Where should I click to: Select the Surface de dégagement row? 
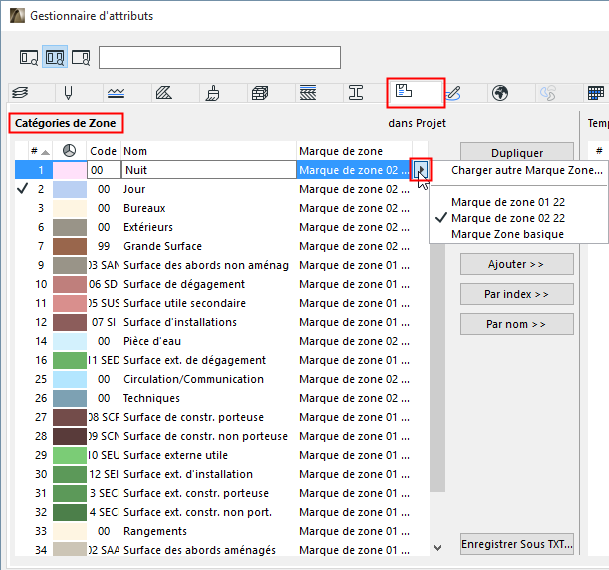221,284
